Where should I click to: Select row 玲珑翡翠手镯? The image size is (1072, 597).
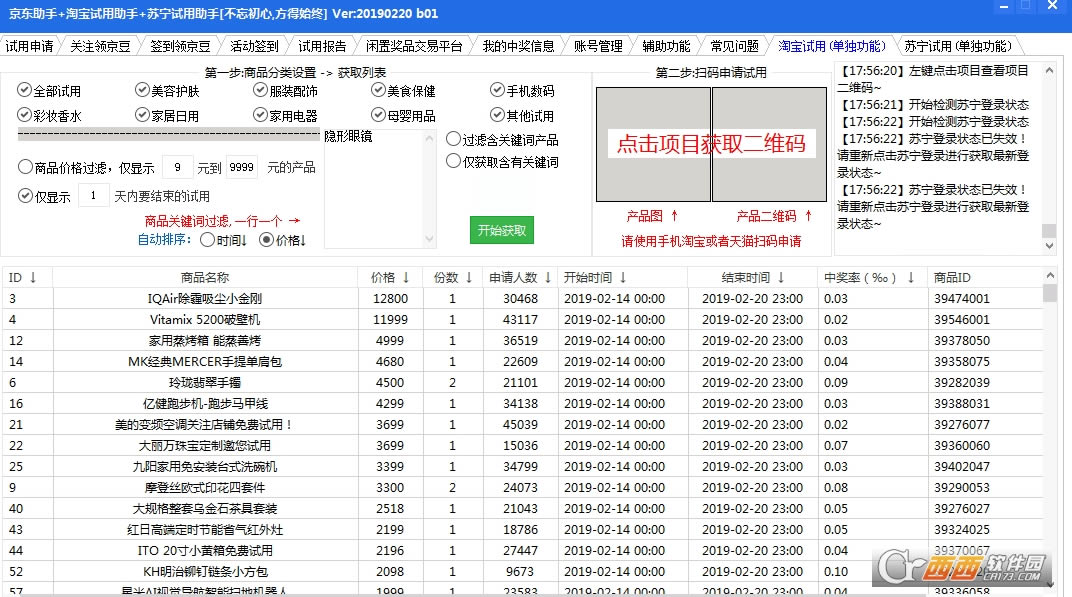[523, 383]
